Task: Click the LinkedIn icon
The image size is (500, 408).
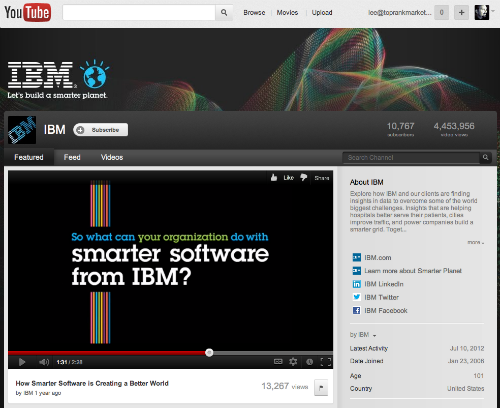Action: pyautogui.click(x=356, y=284)
